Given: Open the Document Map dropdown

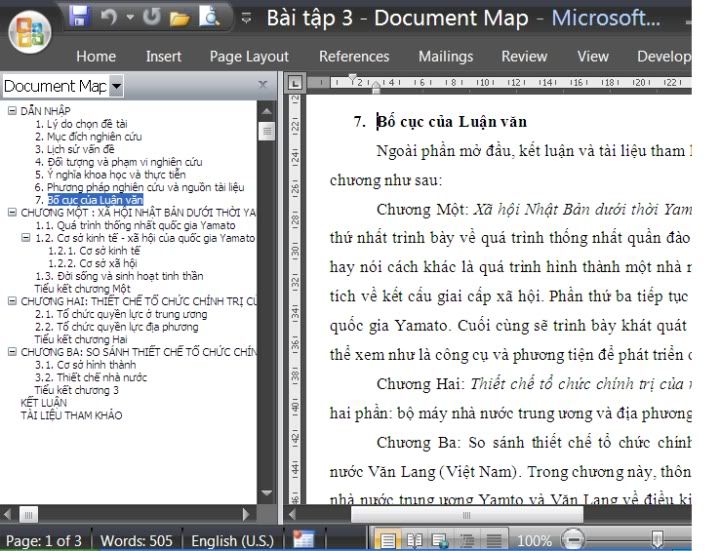Looking at the screenshot, I should point(117,87).
